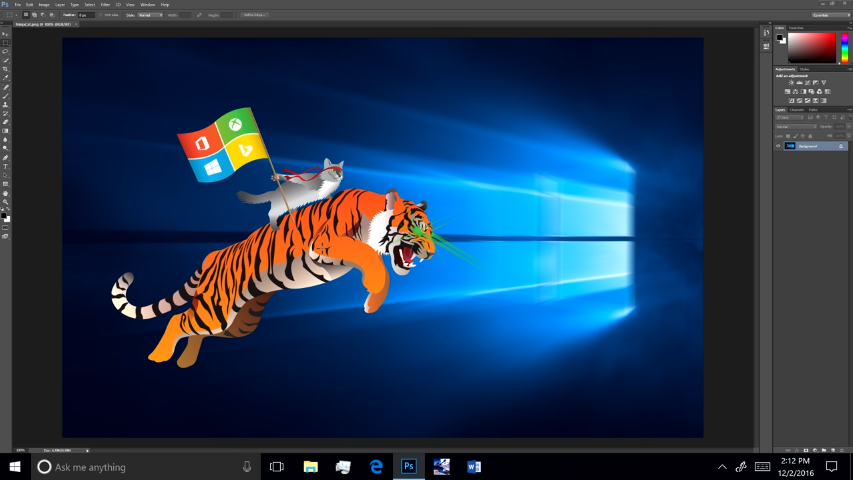Screen dimensions: 853x480
Task: Toggle lock all in Layers panel
Action: (x=810, y=136)
